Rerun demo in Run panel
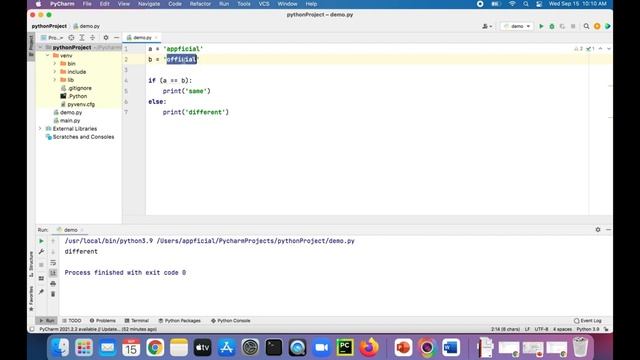 [x=41, y=241]
